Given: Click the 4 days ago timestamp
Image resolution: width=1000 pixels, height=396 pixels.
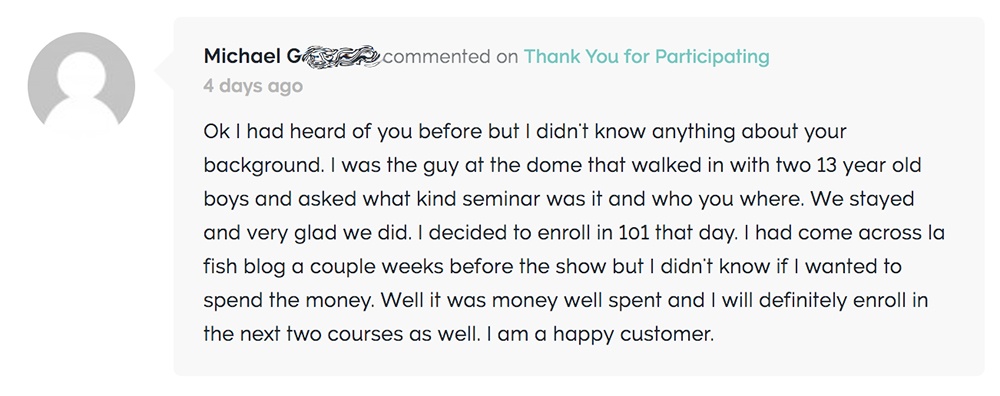Looking at the screenshot, I should coord(253,86).
